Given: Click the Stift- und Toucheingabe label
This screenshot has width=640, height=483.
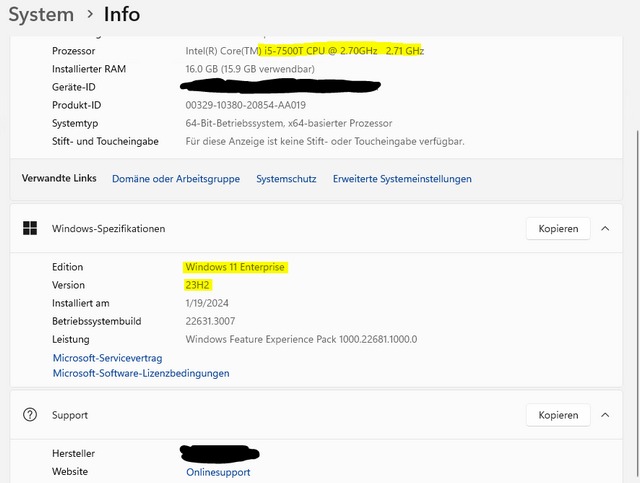Looking at the screenshot, I should tap(105, 141).
